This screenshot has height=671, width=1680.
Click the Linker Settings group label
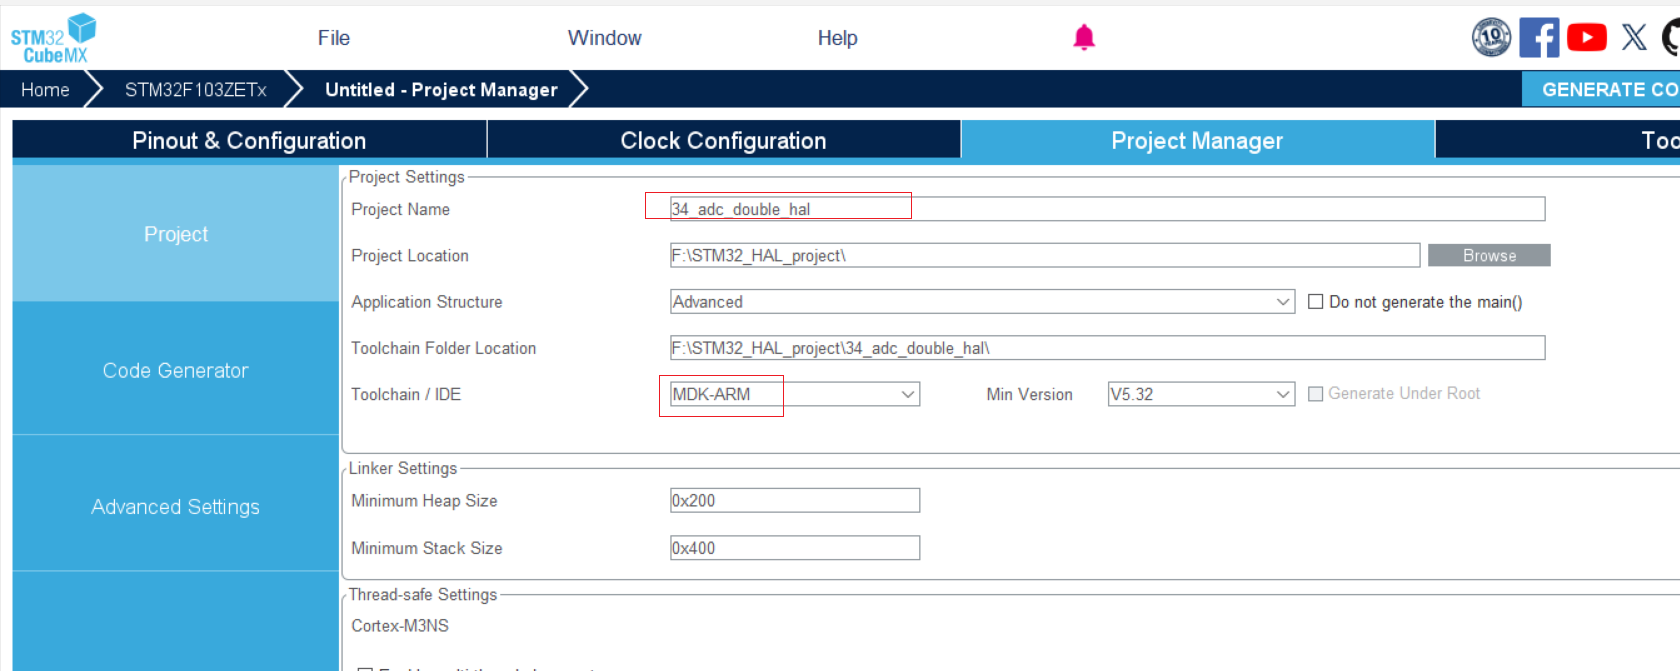tap(403, 468)
